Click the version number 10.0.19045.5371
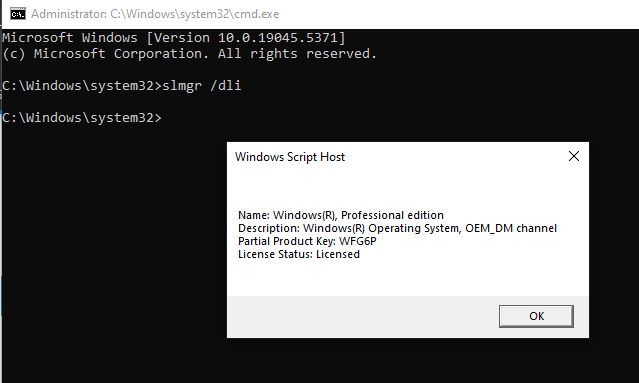The width and height of the screenshot is (639, 383). [x=278, y=38]
